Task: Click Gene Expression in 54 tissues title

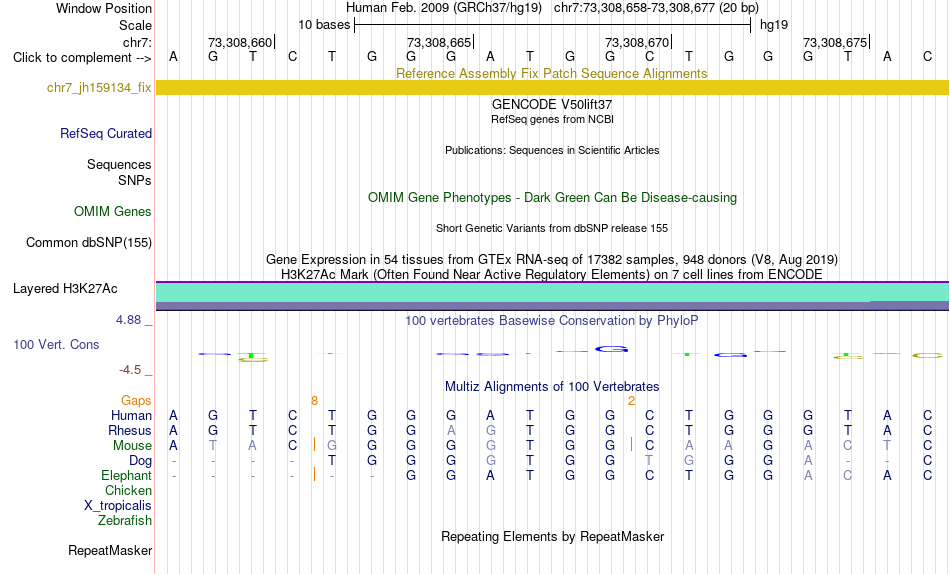Action: pos(552,259)
